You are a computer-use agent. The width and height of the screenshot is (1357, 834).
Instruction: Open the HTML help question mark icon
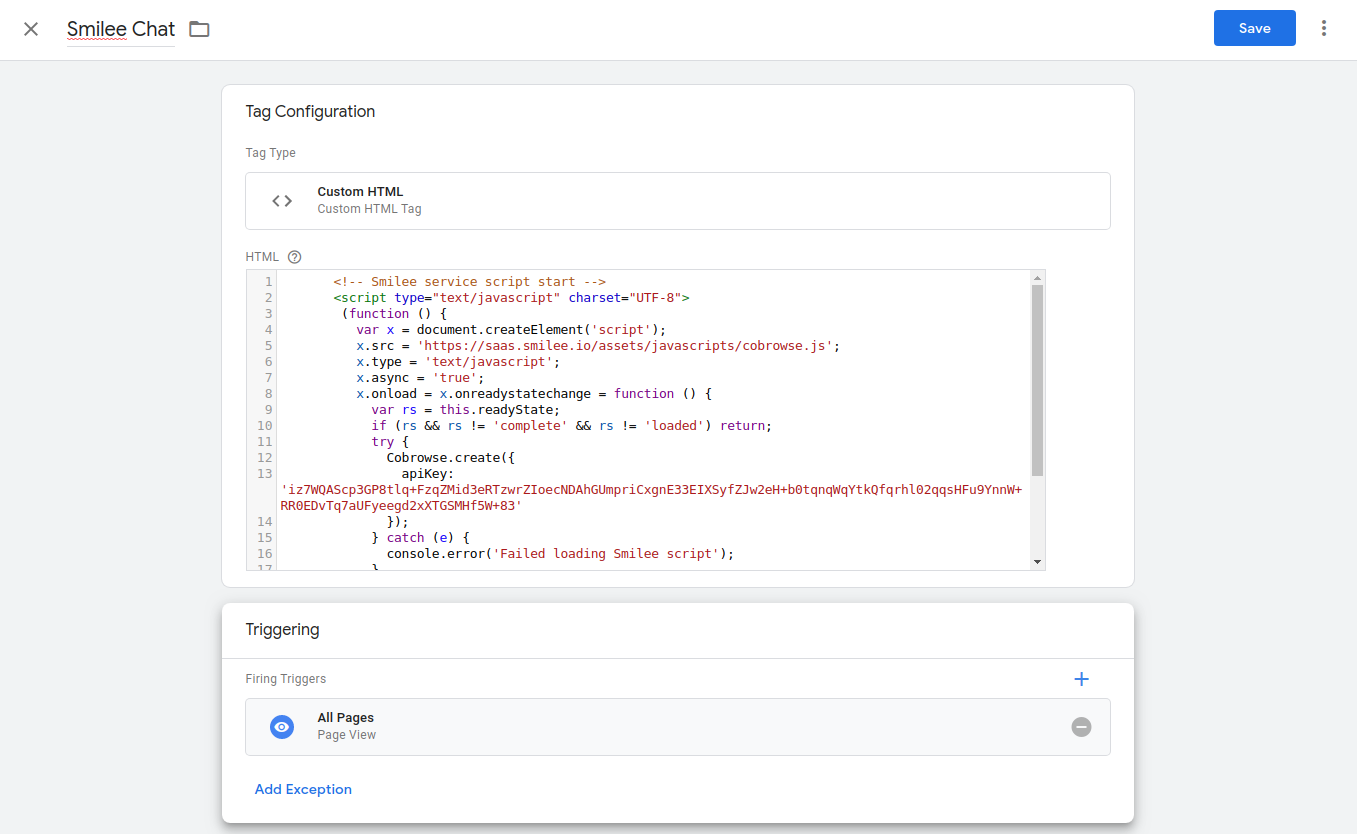(294, 257)
